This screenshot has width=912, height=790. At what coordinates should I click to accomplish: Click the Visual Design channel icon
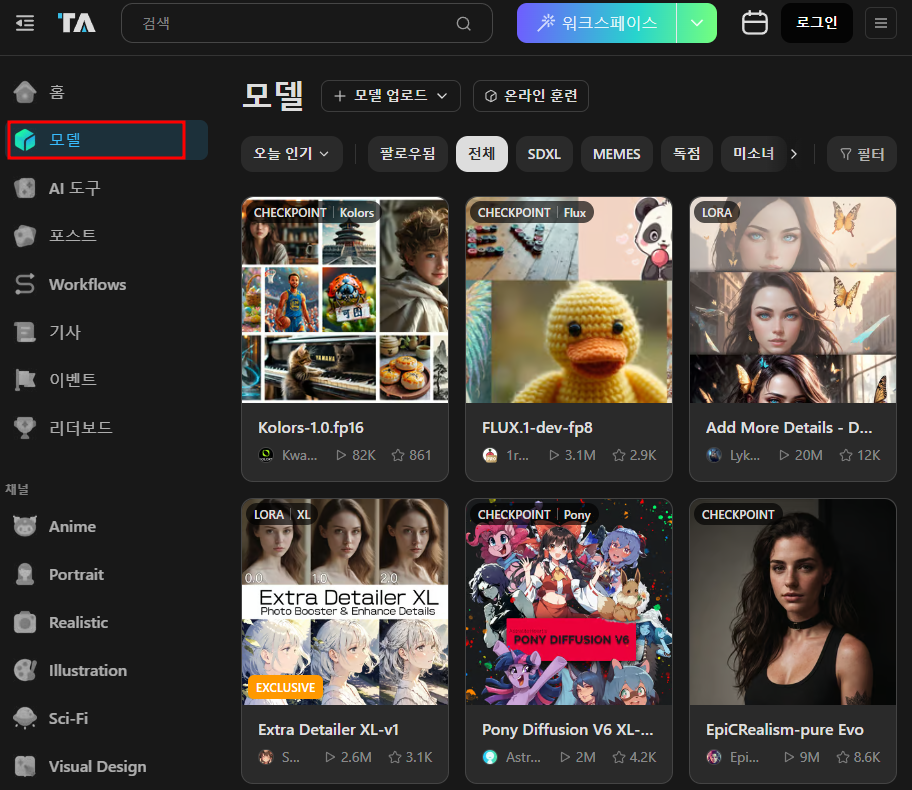[25, 766]
